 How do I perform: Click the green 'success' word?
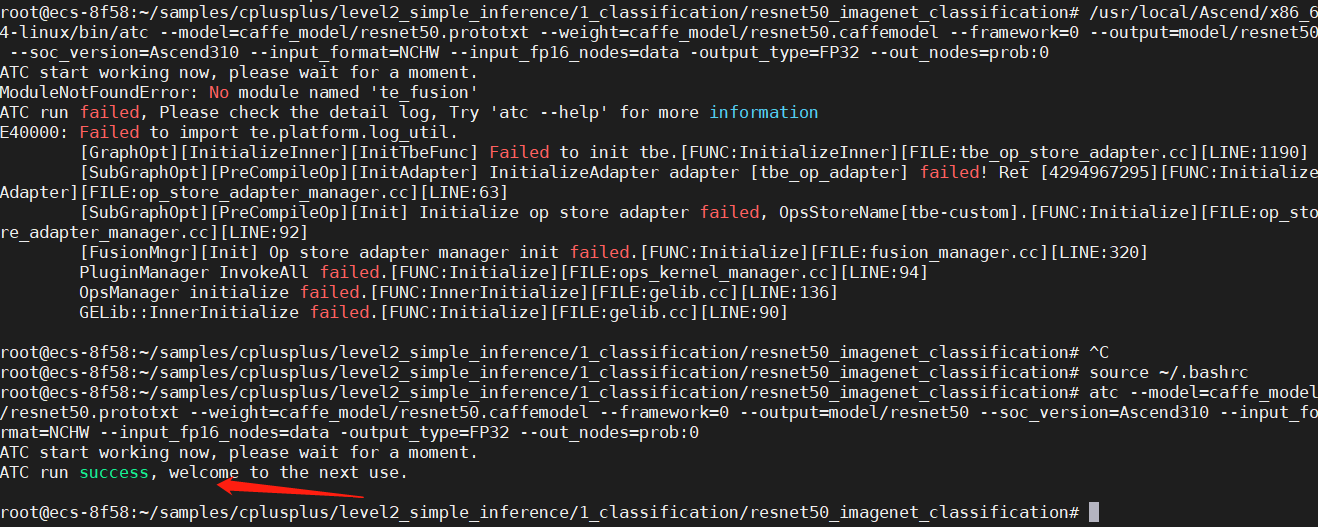[x=114, y=472]
